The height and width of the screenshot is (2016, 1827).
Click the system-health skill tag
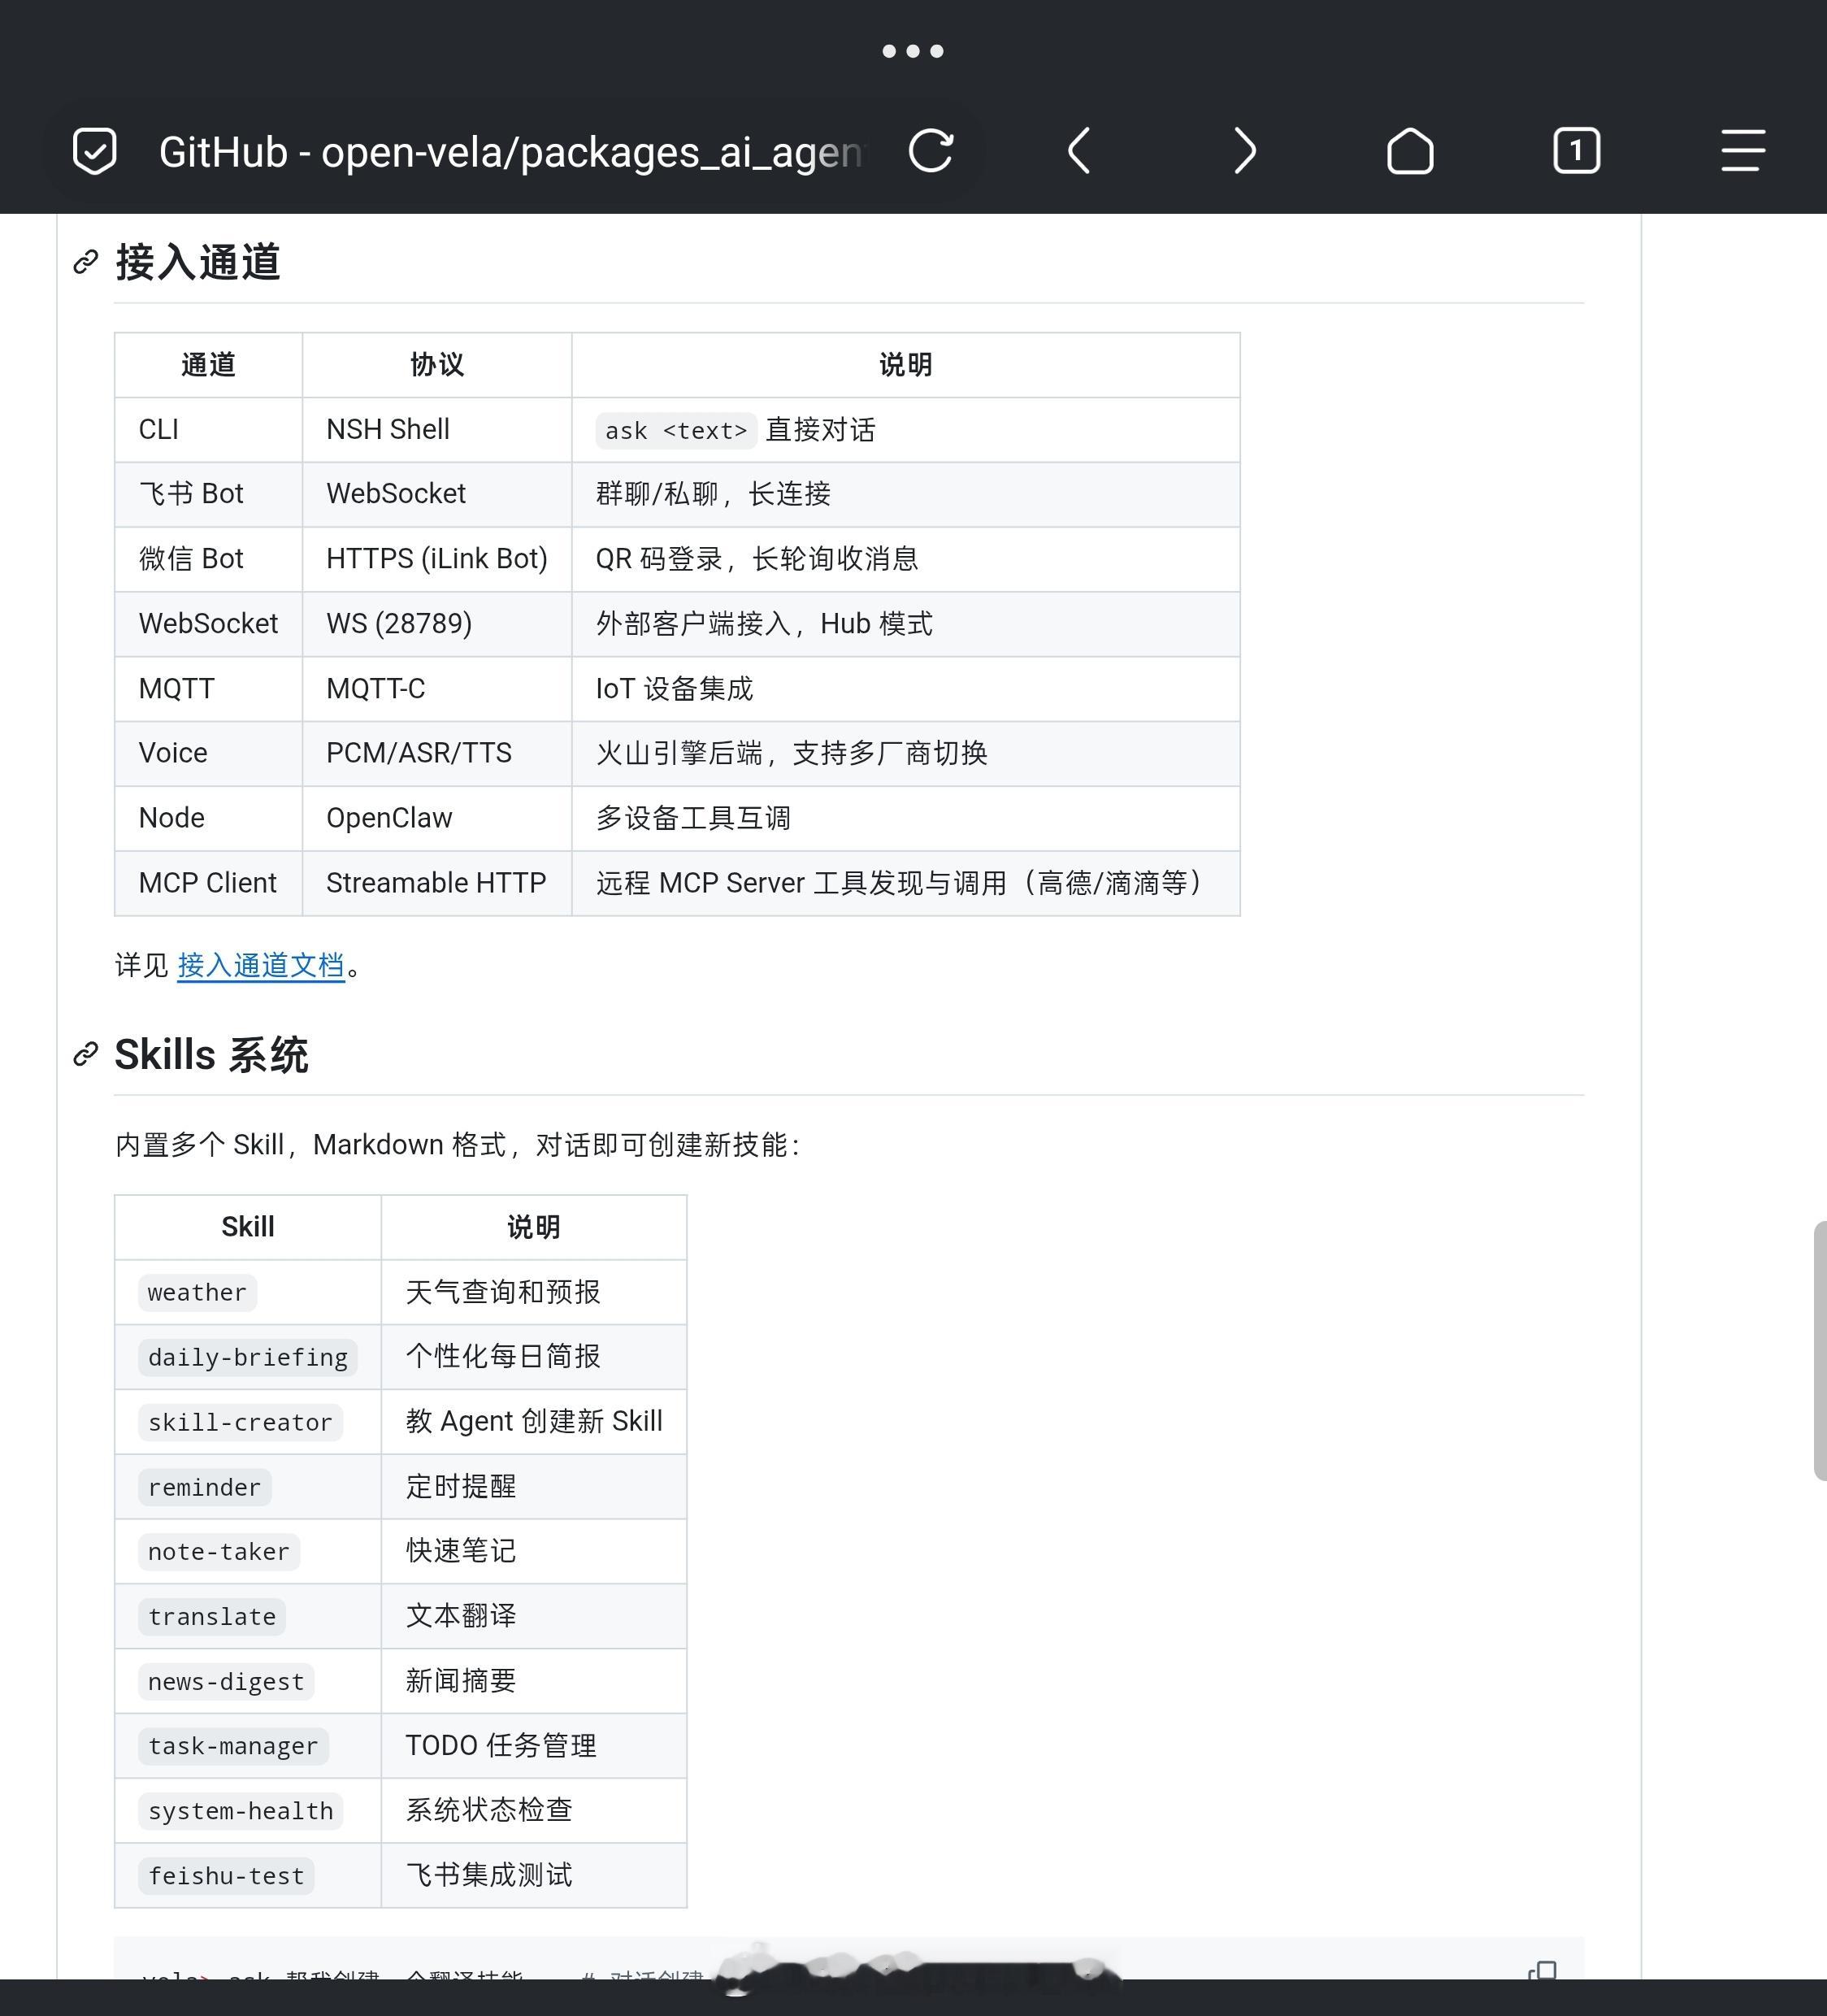[240, 1811]
